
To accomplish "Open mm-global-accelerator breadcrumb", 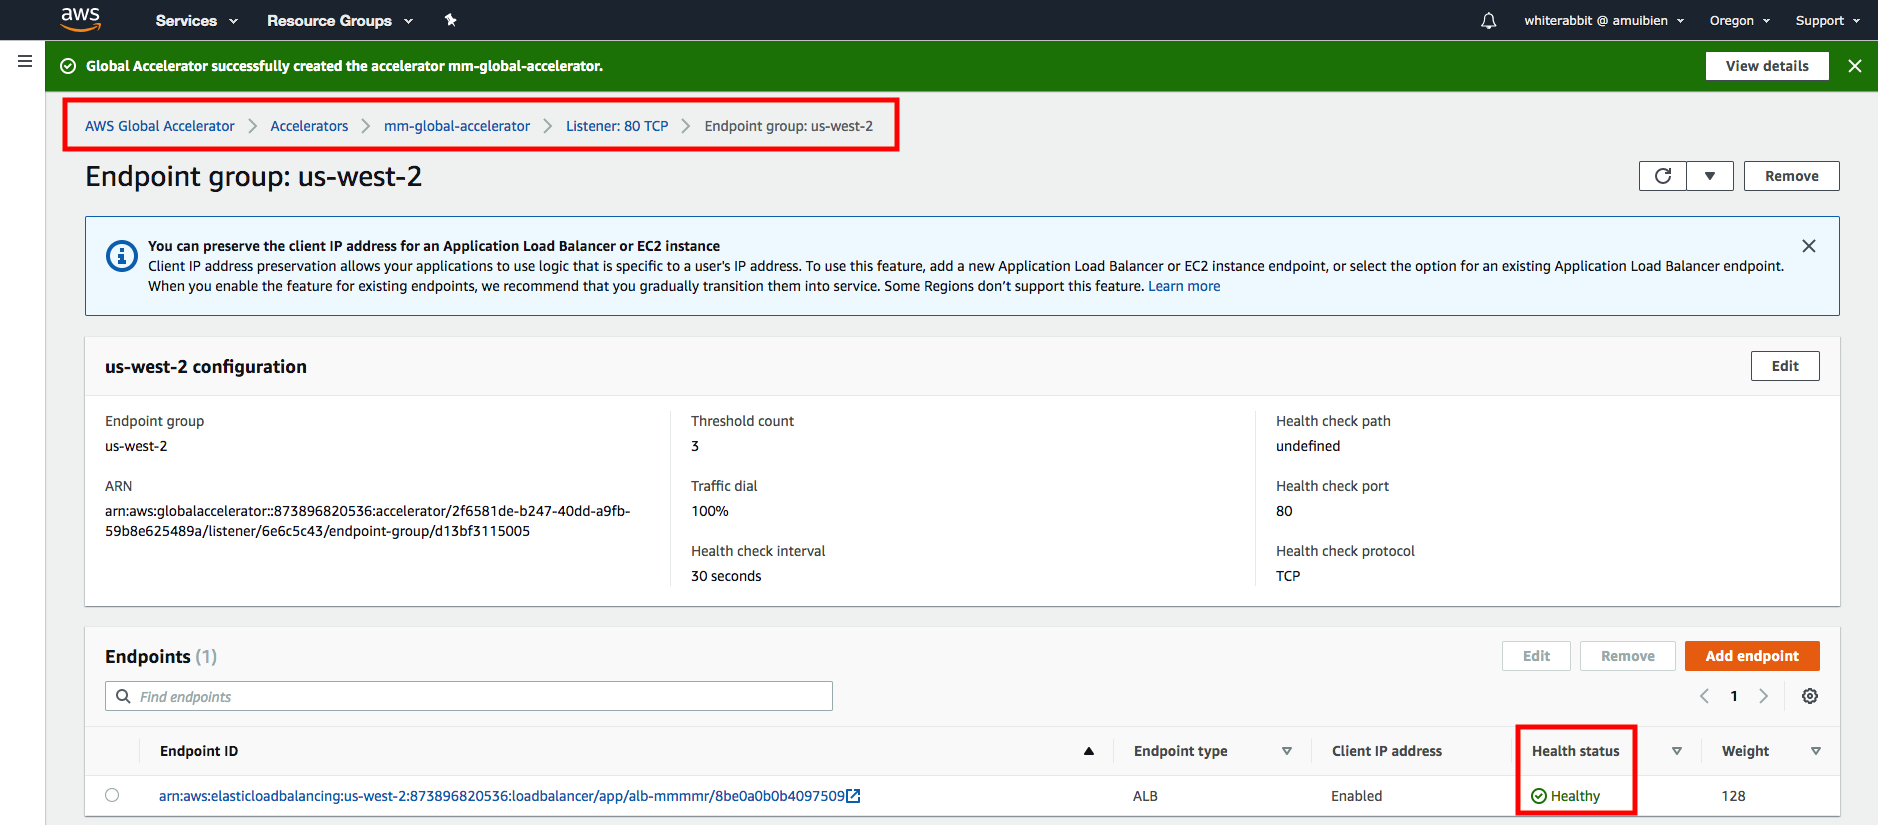I will [457, 126].
